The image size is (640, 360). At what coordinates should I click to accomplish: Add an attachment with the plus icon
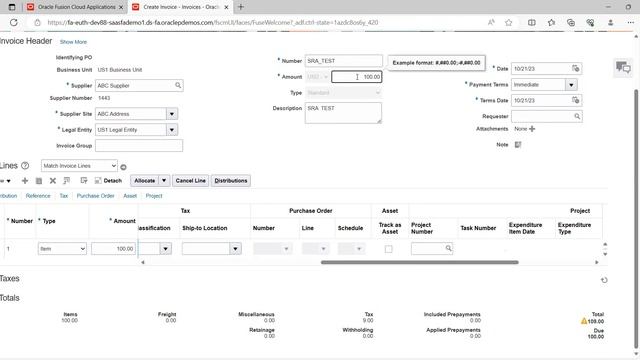[x=532, y=129]
